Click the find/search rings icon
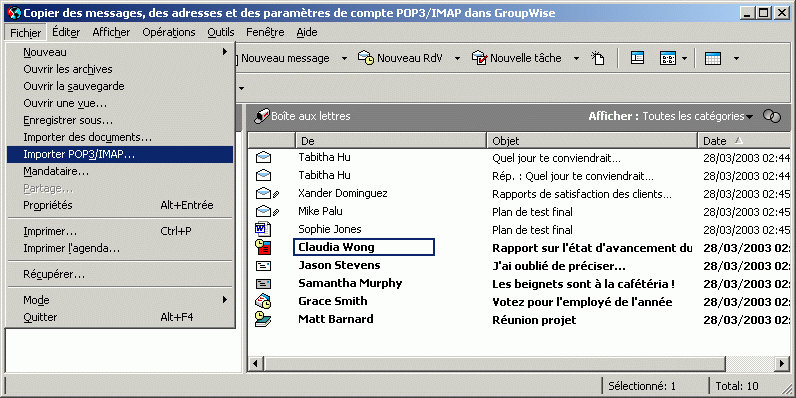 (772, 116)
